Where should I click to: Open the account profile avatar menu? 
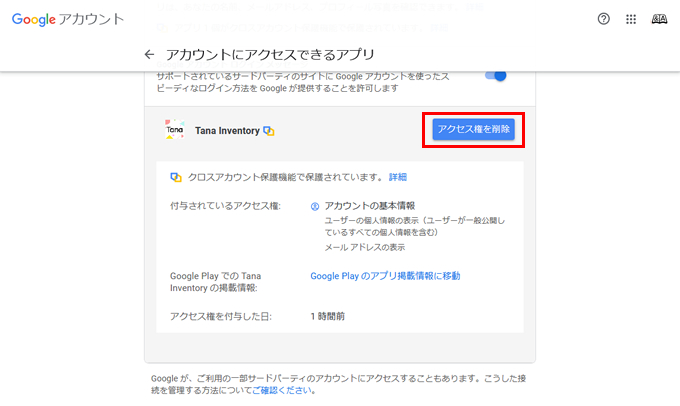pos(659,19)
